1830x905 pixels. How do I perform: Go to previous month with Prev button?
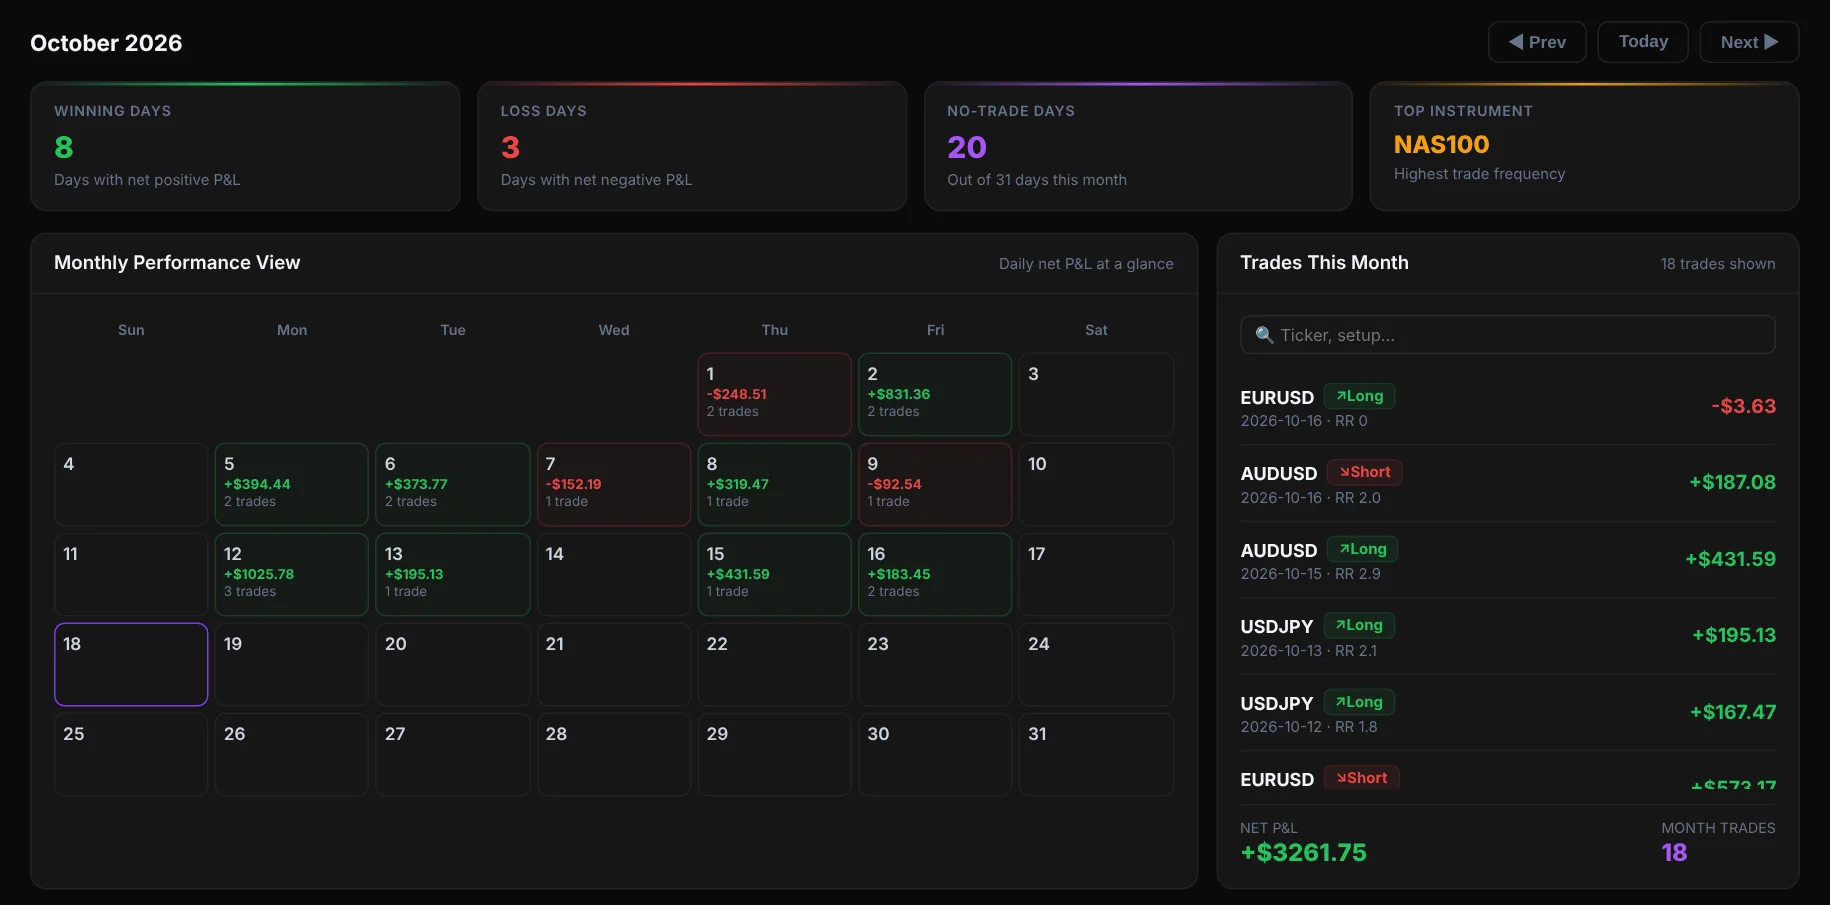1537,42
